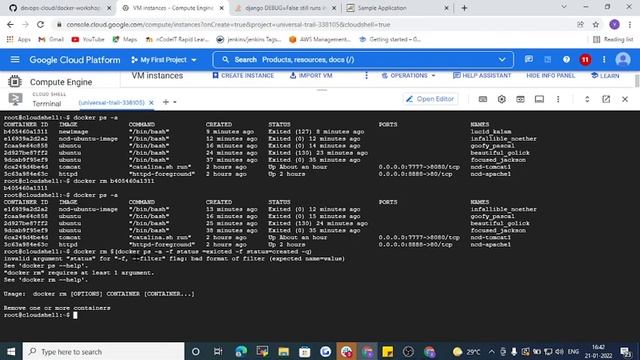Open the Cloud Shell activate icon in header
Image resolution: width=640 pixels, height=360 pixels.
click(x=547, y=60)
